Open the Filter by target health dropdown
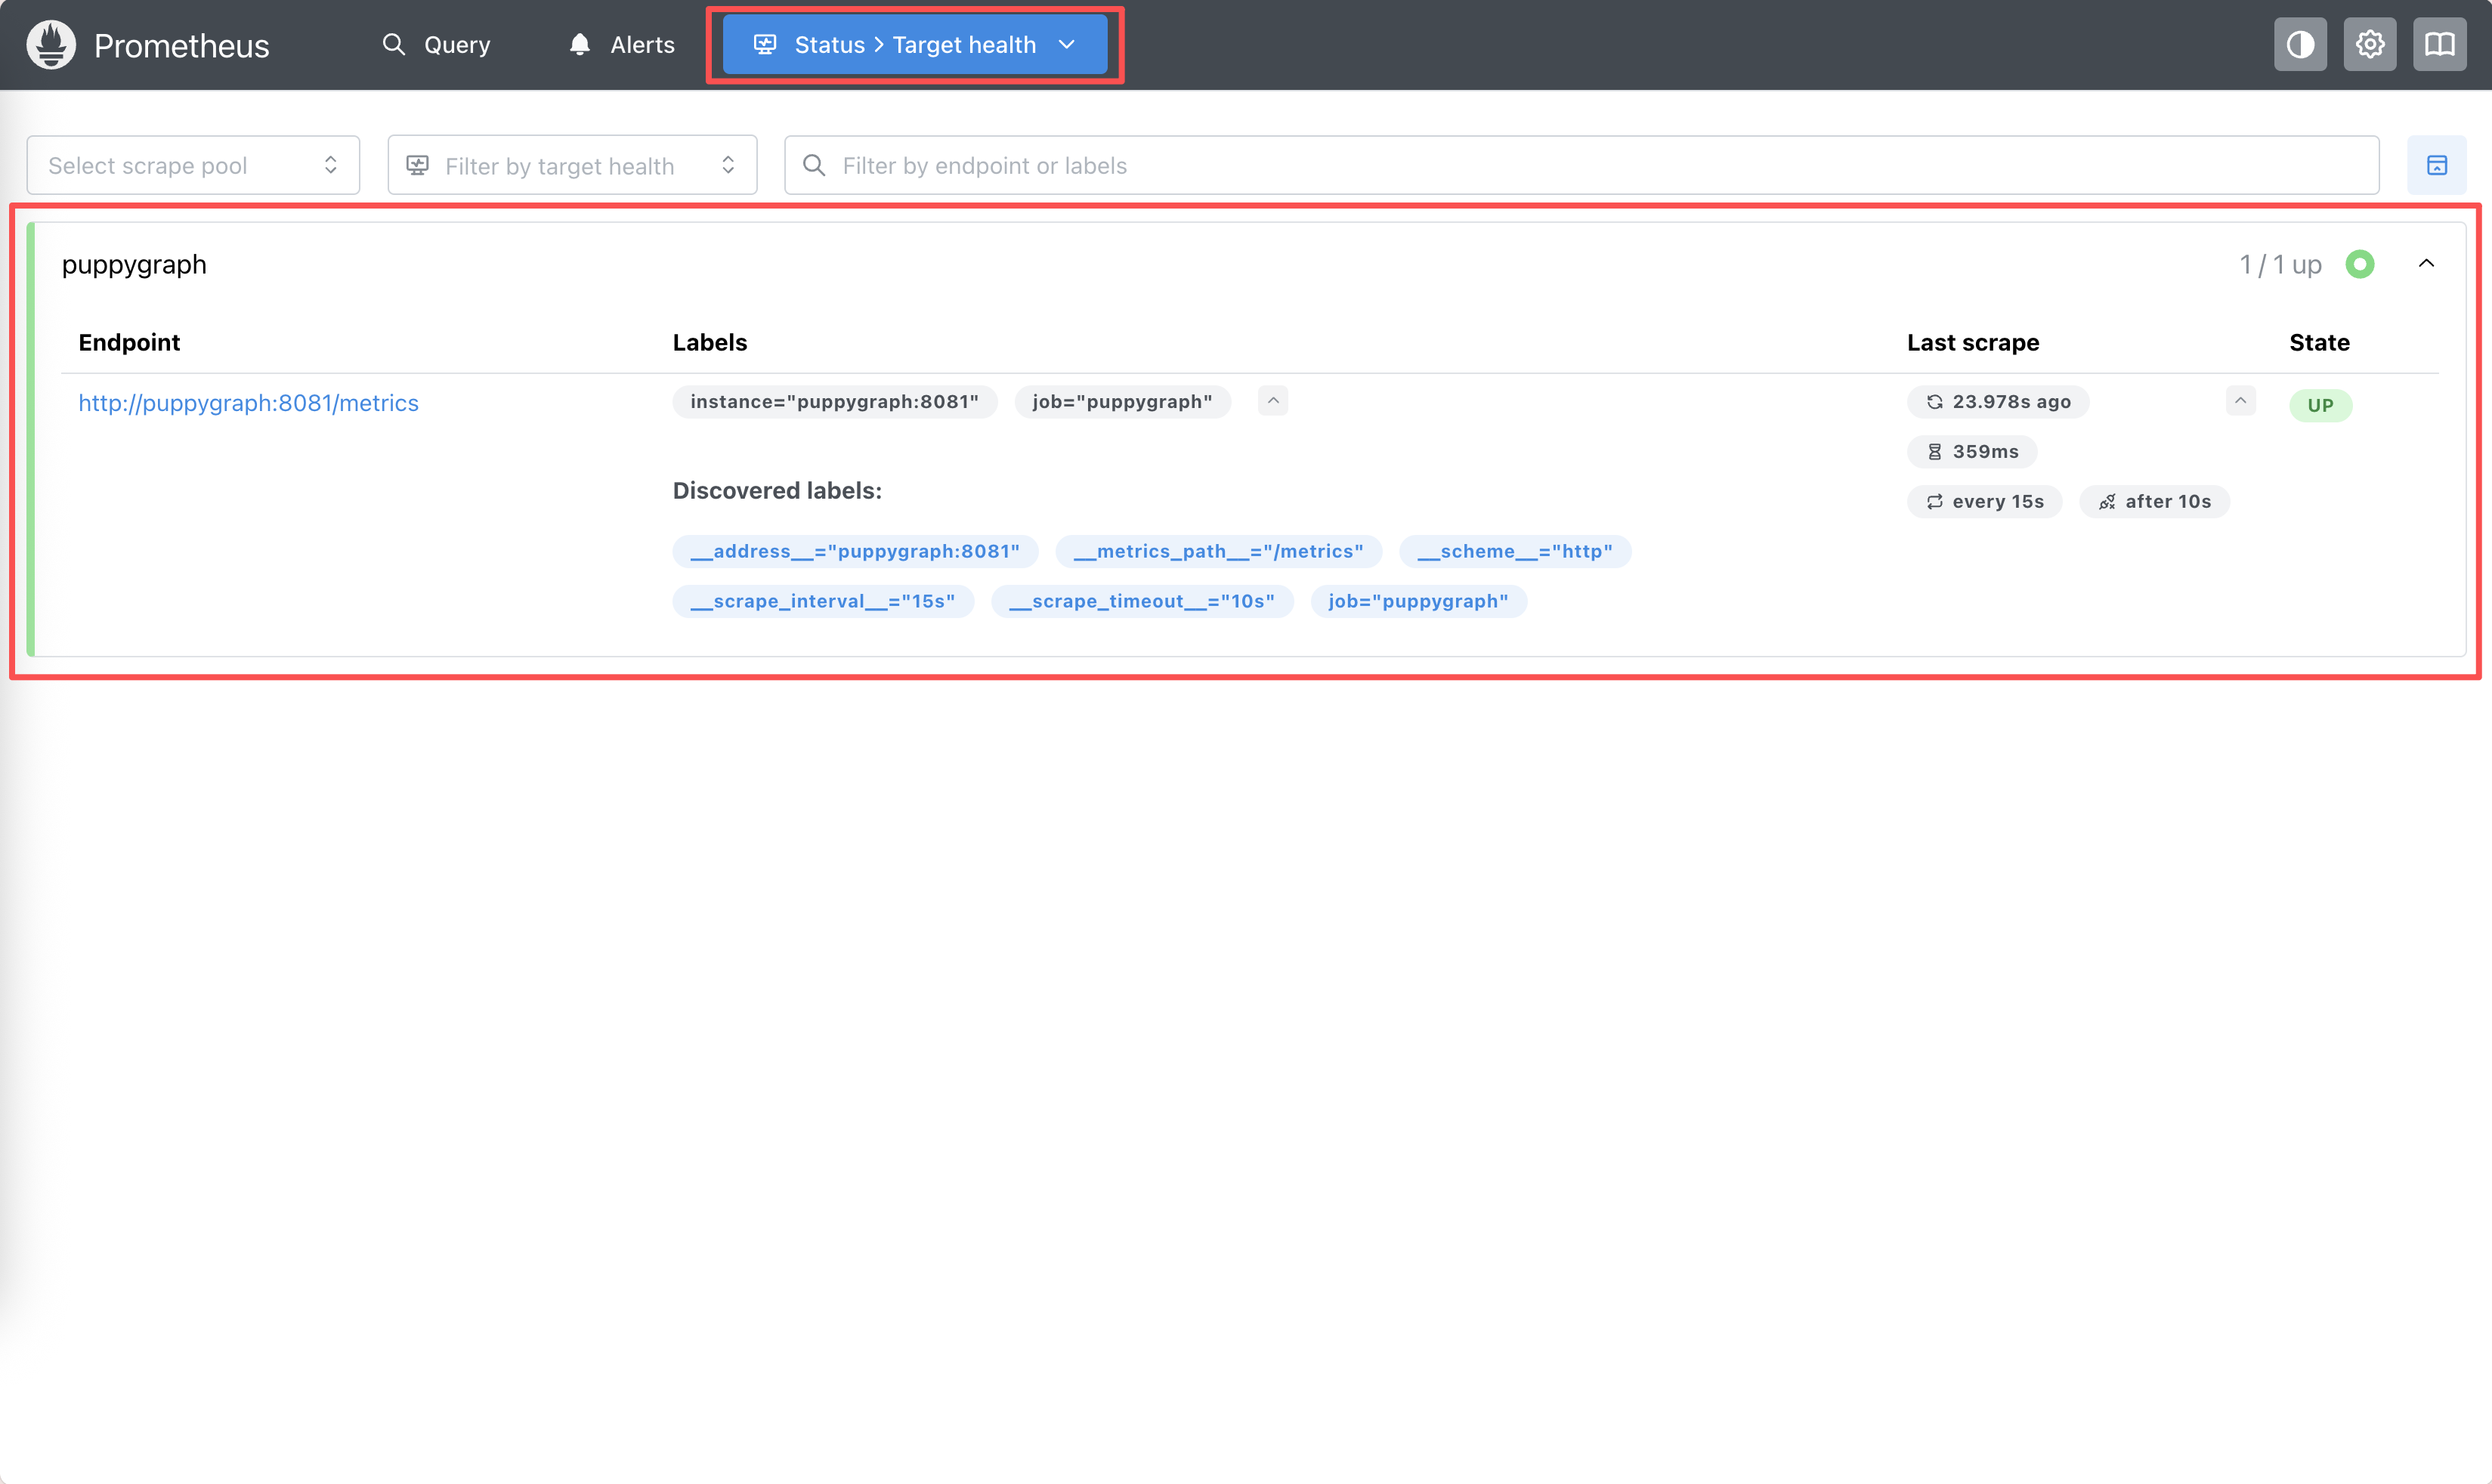This screenshot has height=1484, width=2492. click(x=572, y=165)
